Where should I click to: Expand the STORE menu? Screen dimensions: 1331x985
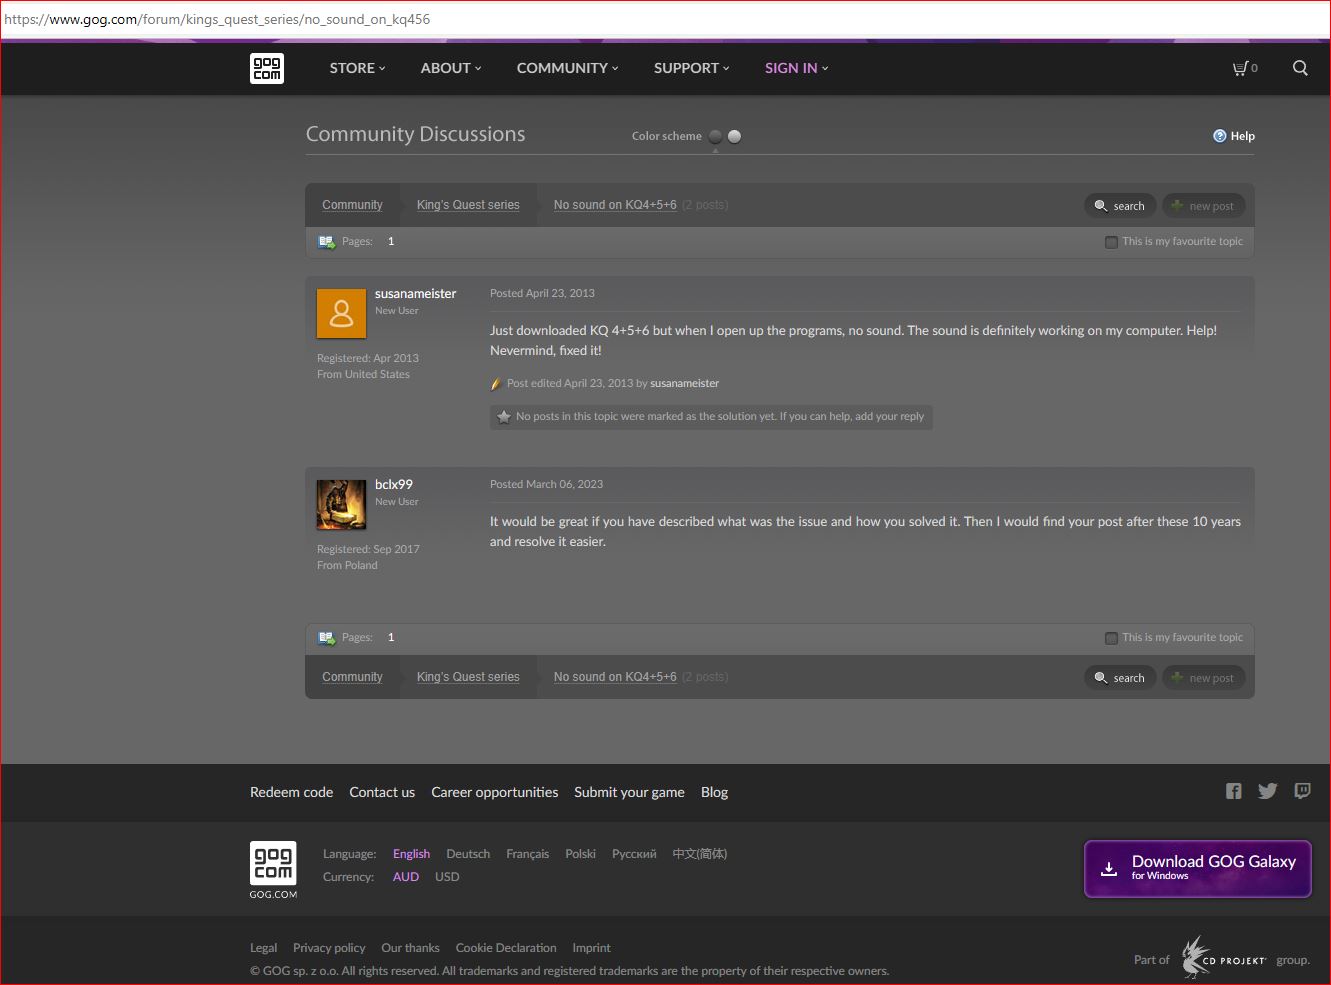(357, 68)
